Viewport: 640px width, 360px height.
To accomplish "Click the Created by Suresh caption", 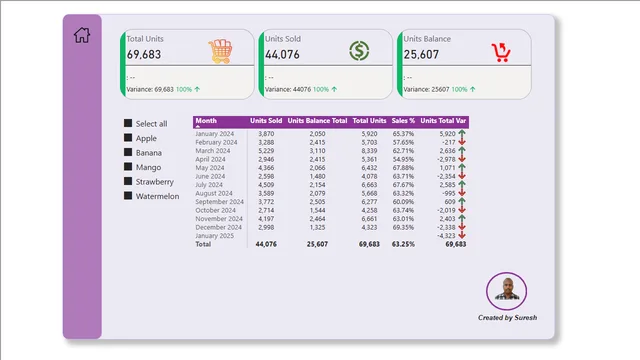I will (x=507, y=318).
